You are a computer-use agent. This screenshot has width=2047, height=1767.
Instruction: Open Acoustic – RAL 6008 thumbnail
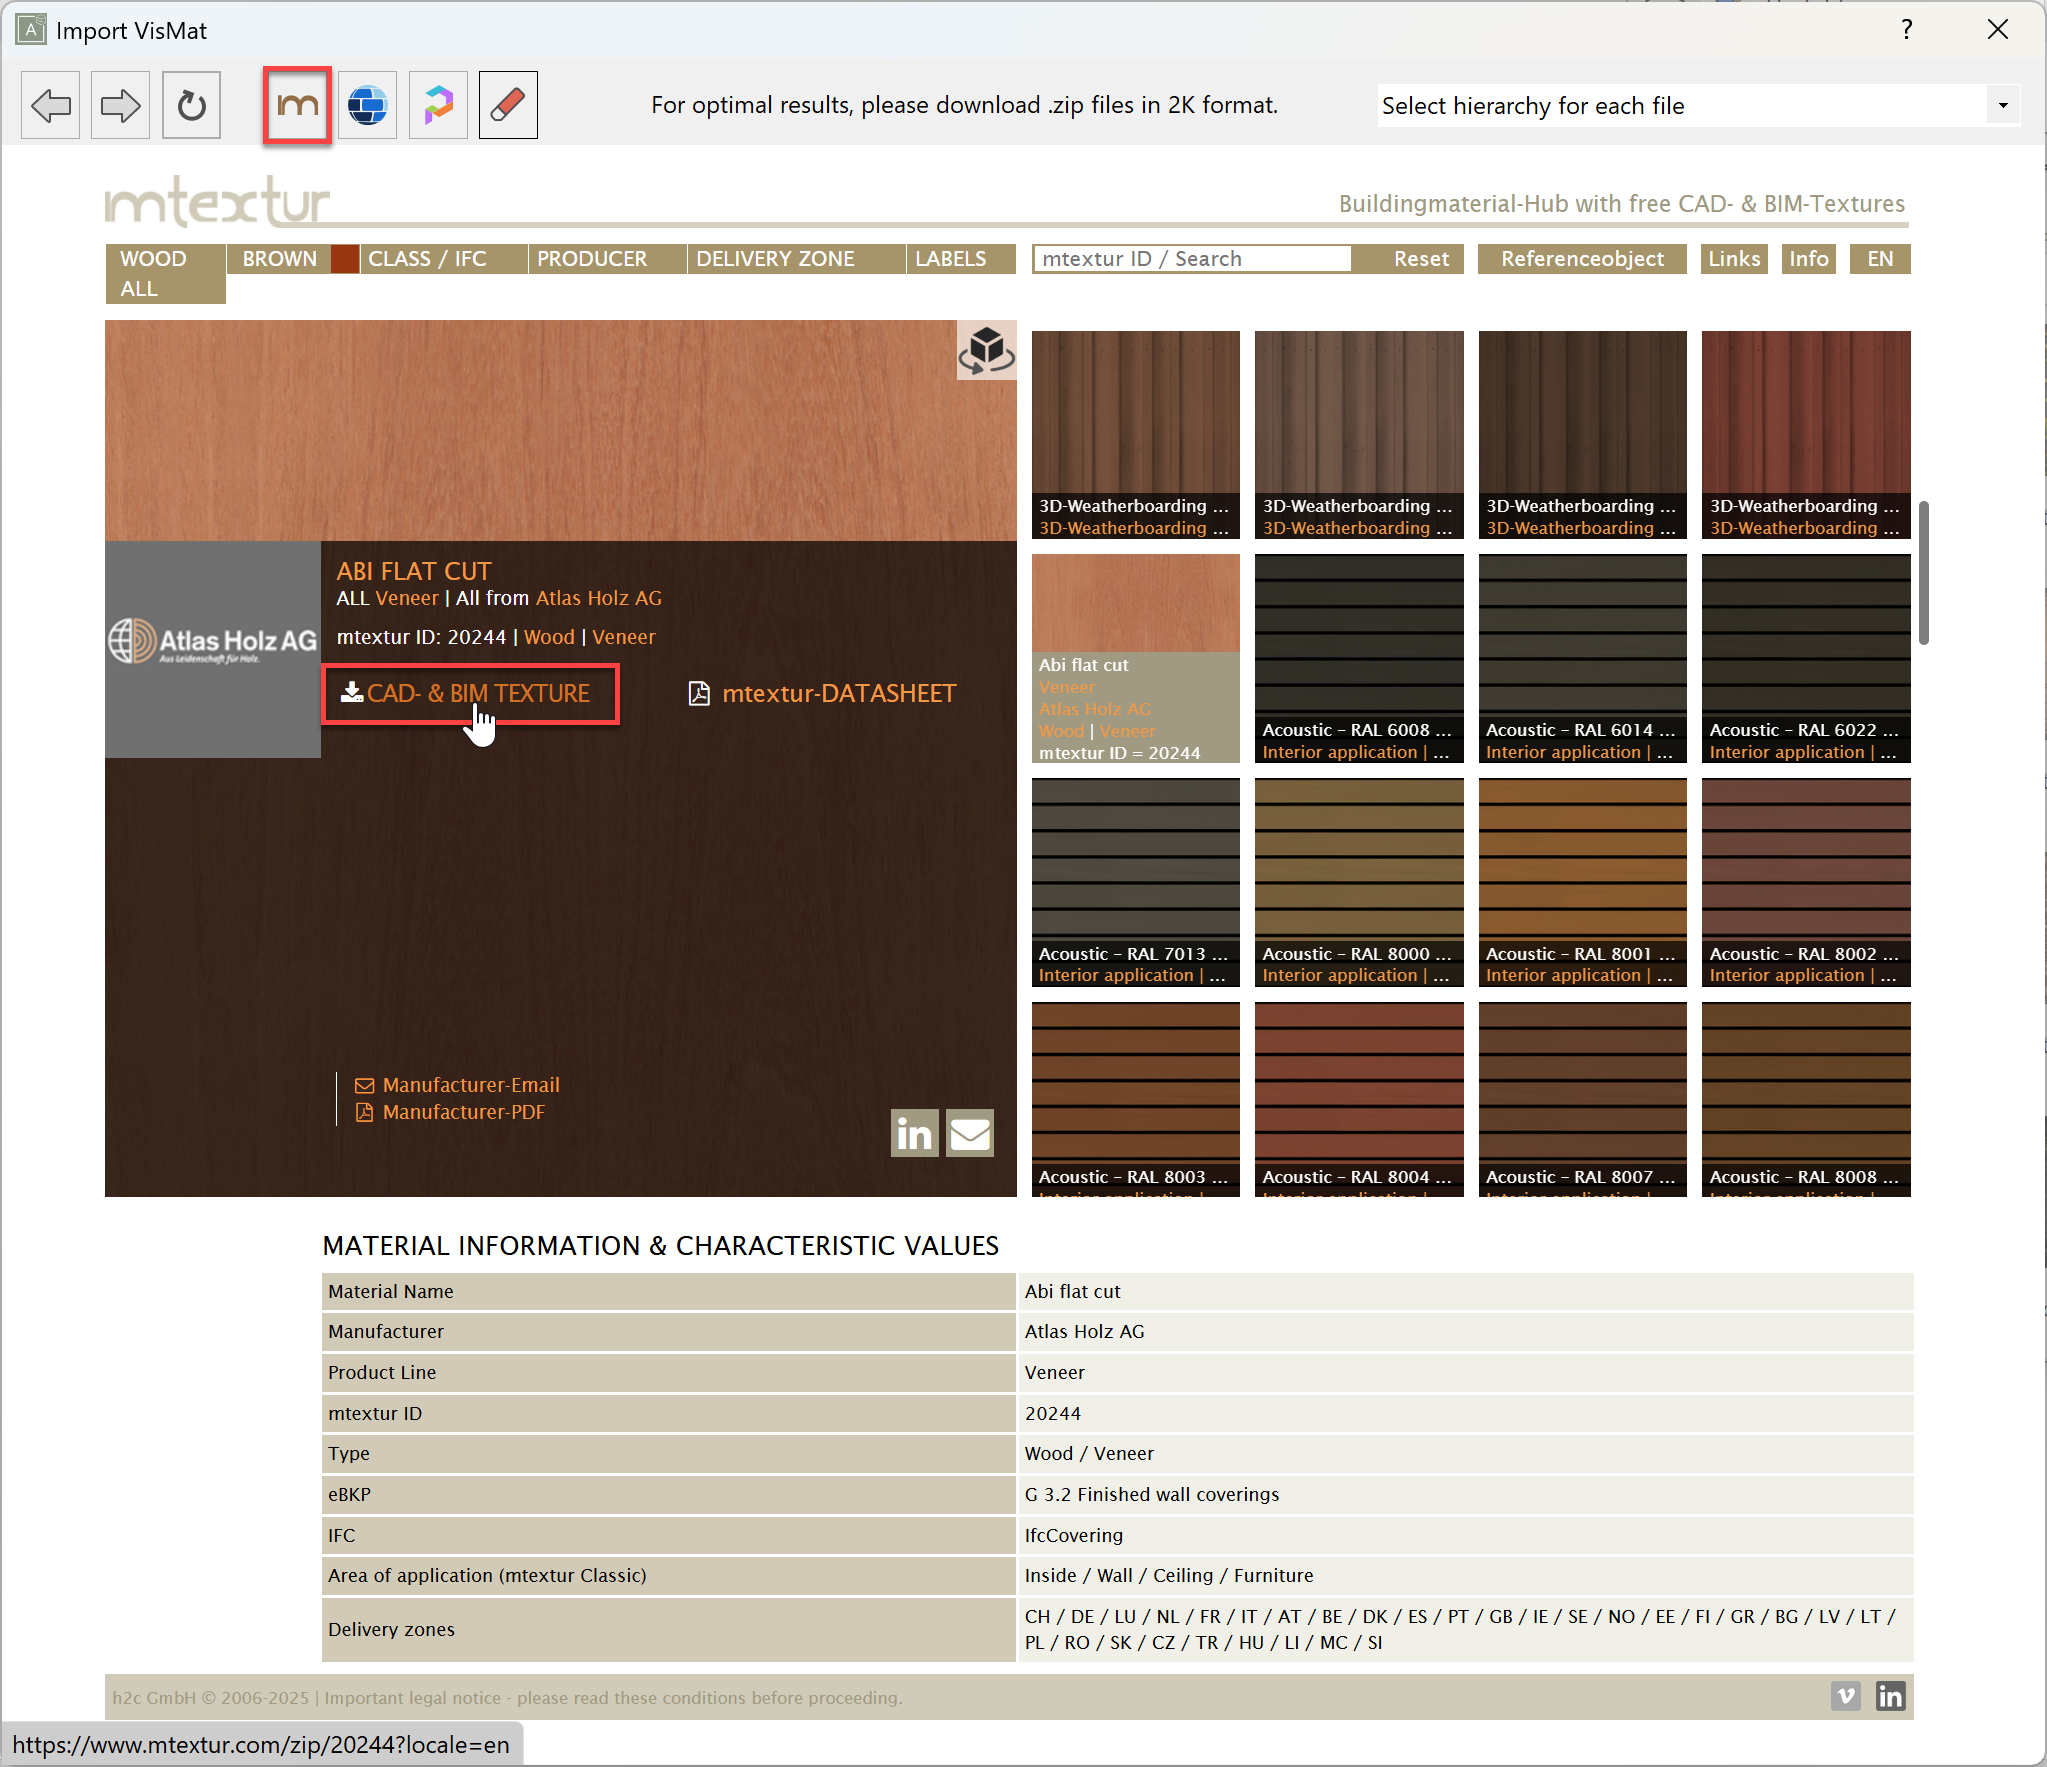point(1359,658)
